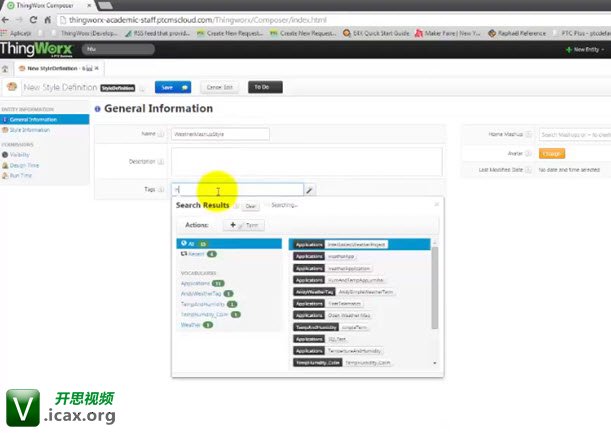Select the TemperatureAndHumidity tag result
This screenshot has height=433, width=611.
coord(337,351)
